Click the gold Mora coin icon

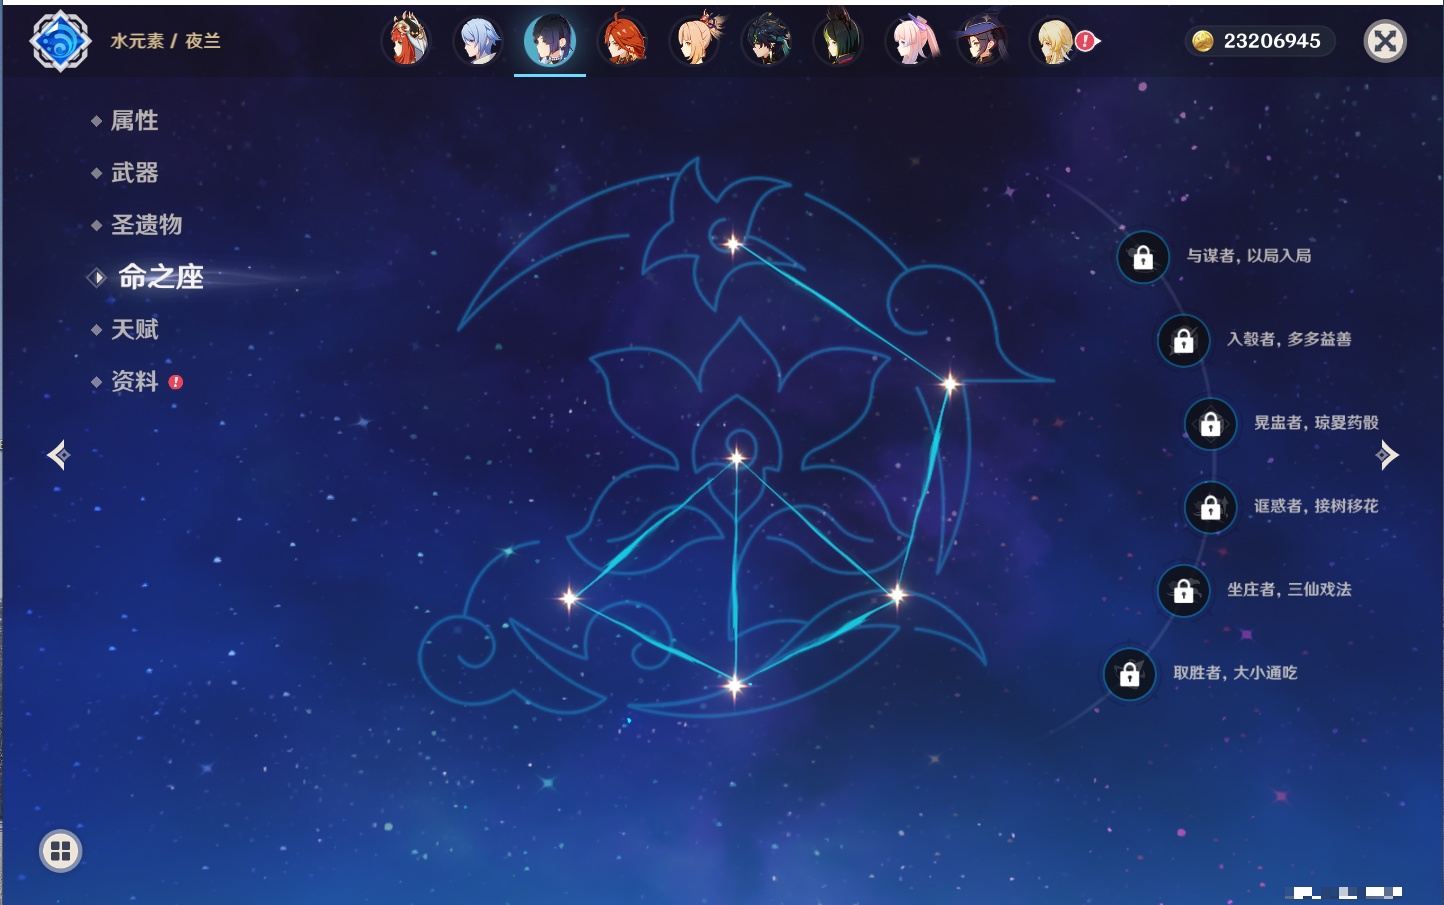click(1203, 41)
